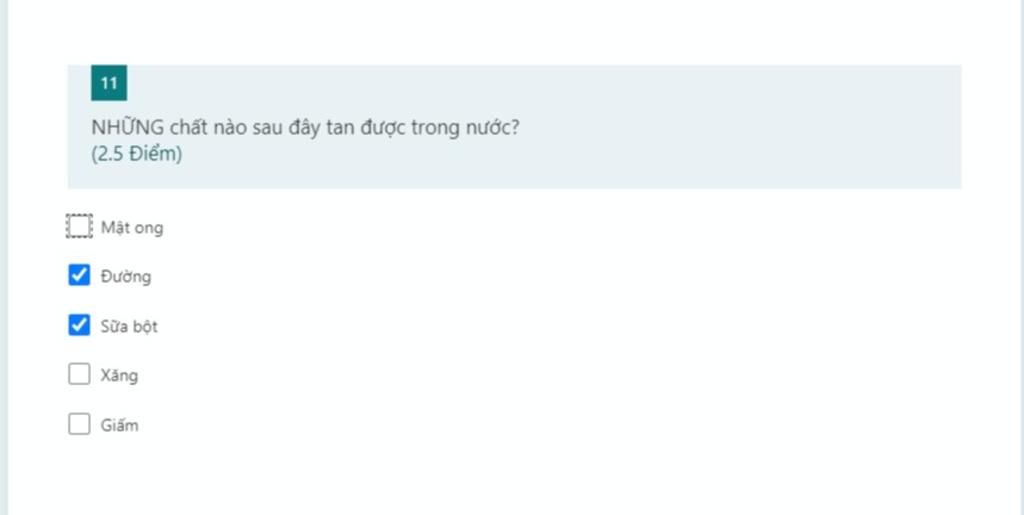This screenshot has height=515, width=1024.
Task: Click the Xăng option label text
Action: 119,376
